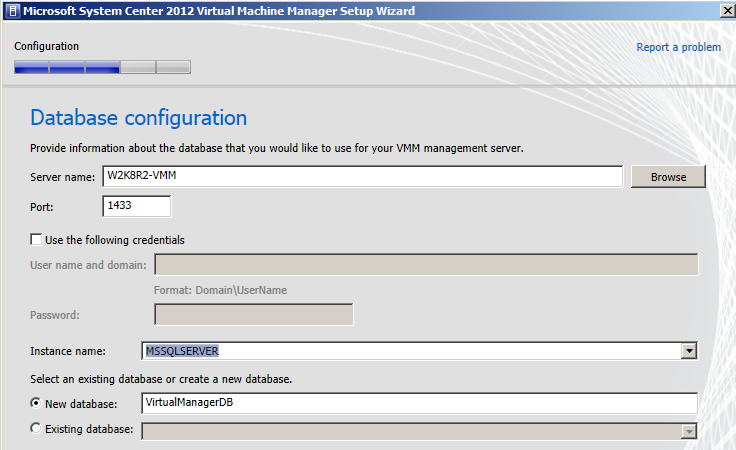Click the Configuration progress bar
Viewport: 736px width, 450px height.
[x=102, y=67]
